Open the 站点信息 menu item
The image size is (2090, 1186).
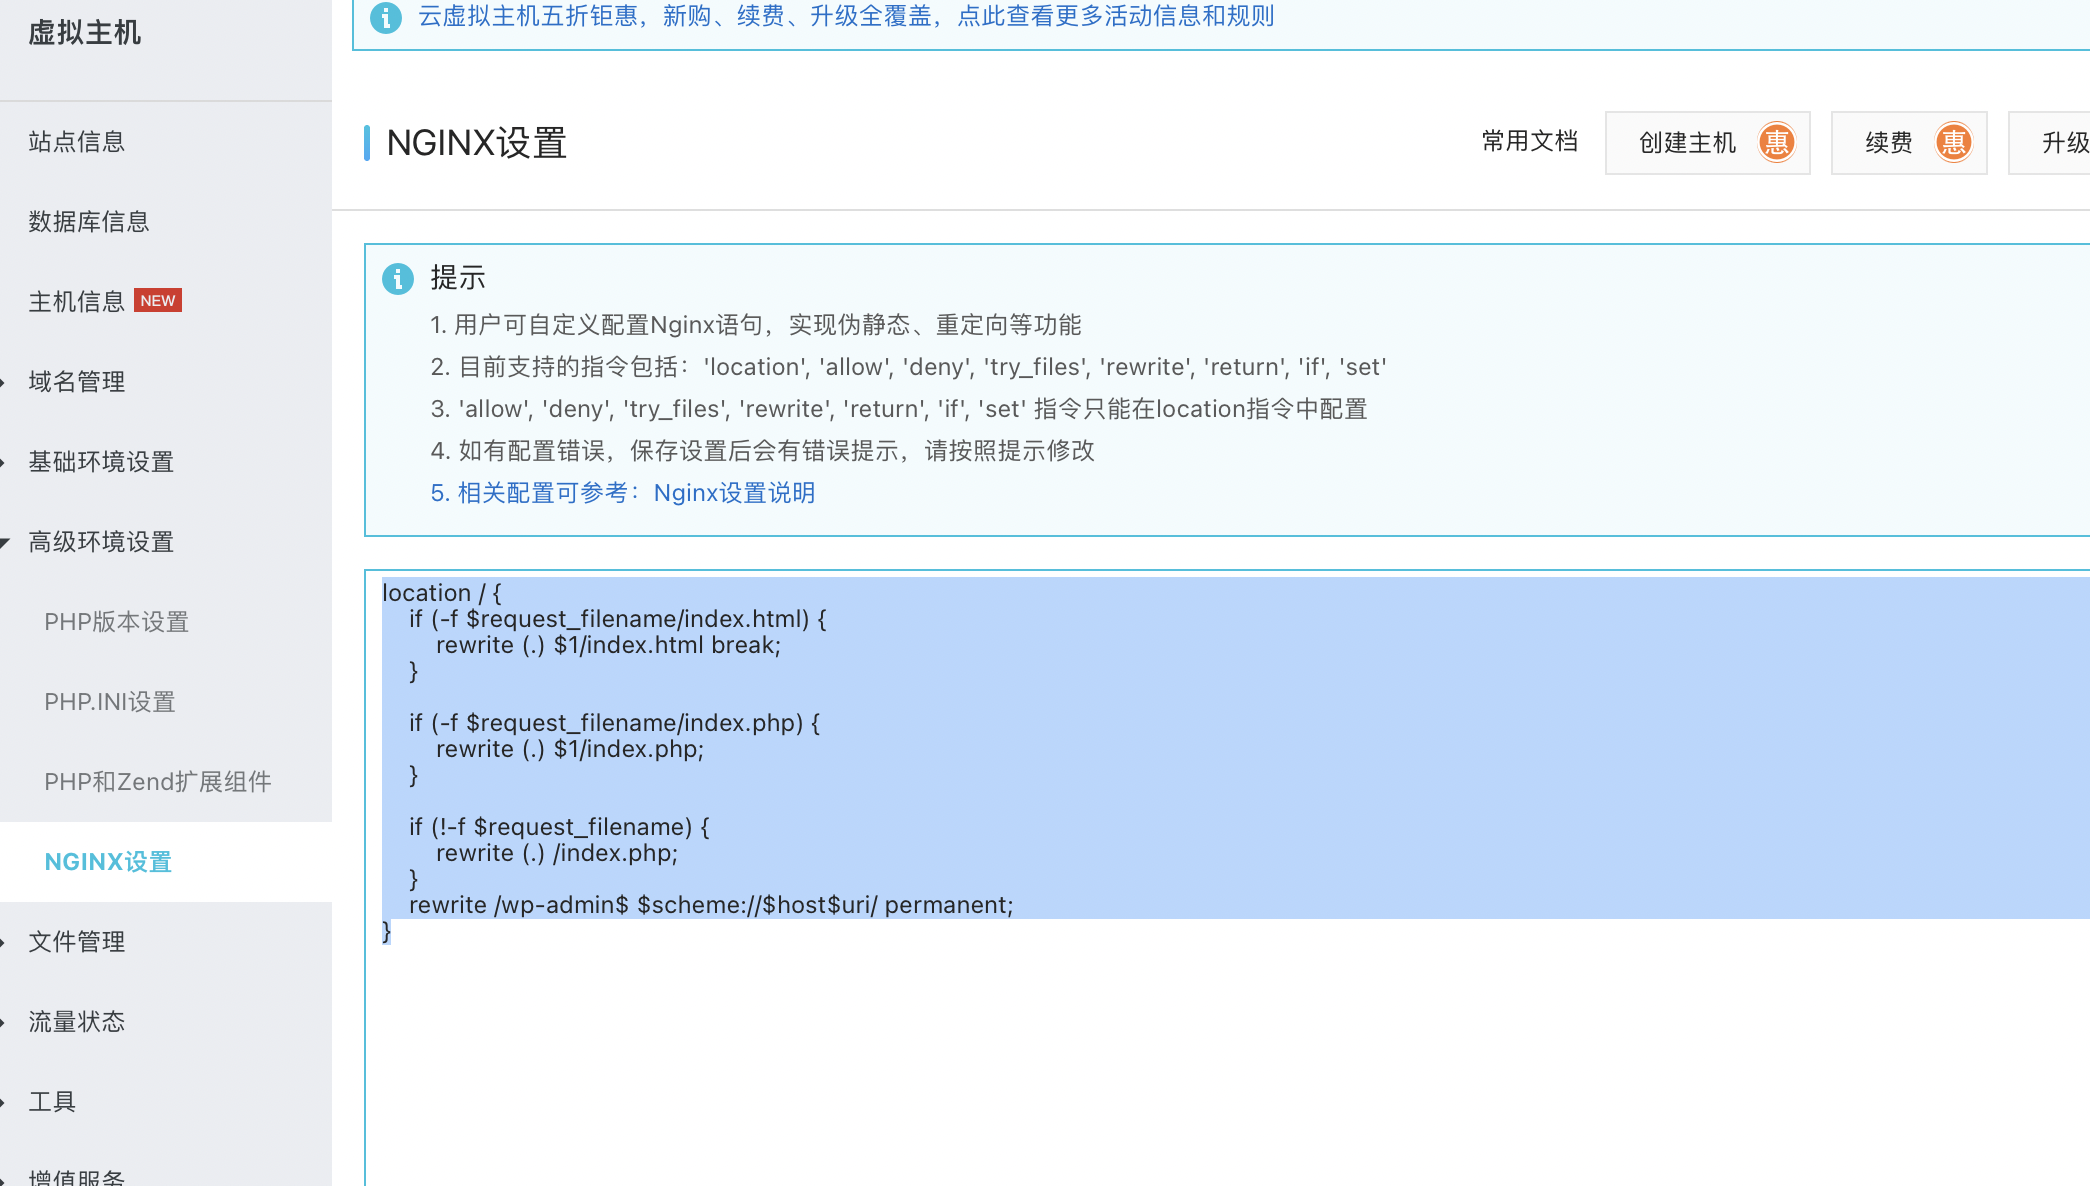pos(76,142)
